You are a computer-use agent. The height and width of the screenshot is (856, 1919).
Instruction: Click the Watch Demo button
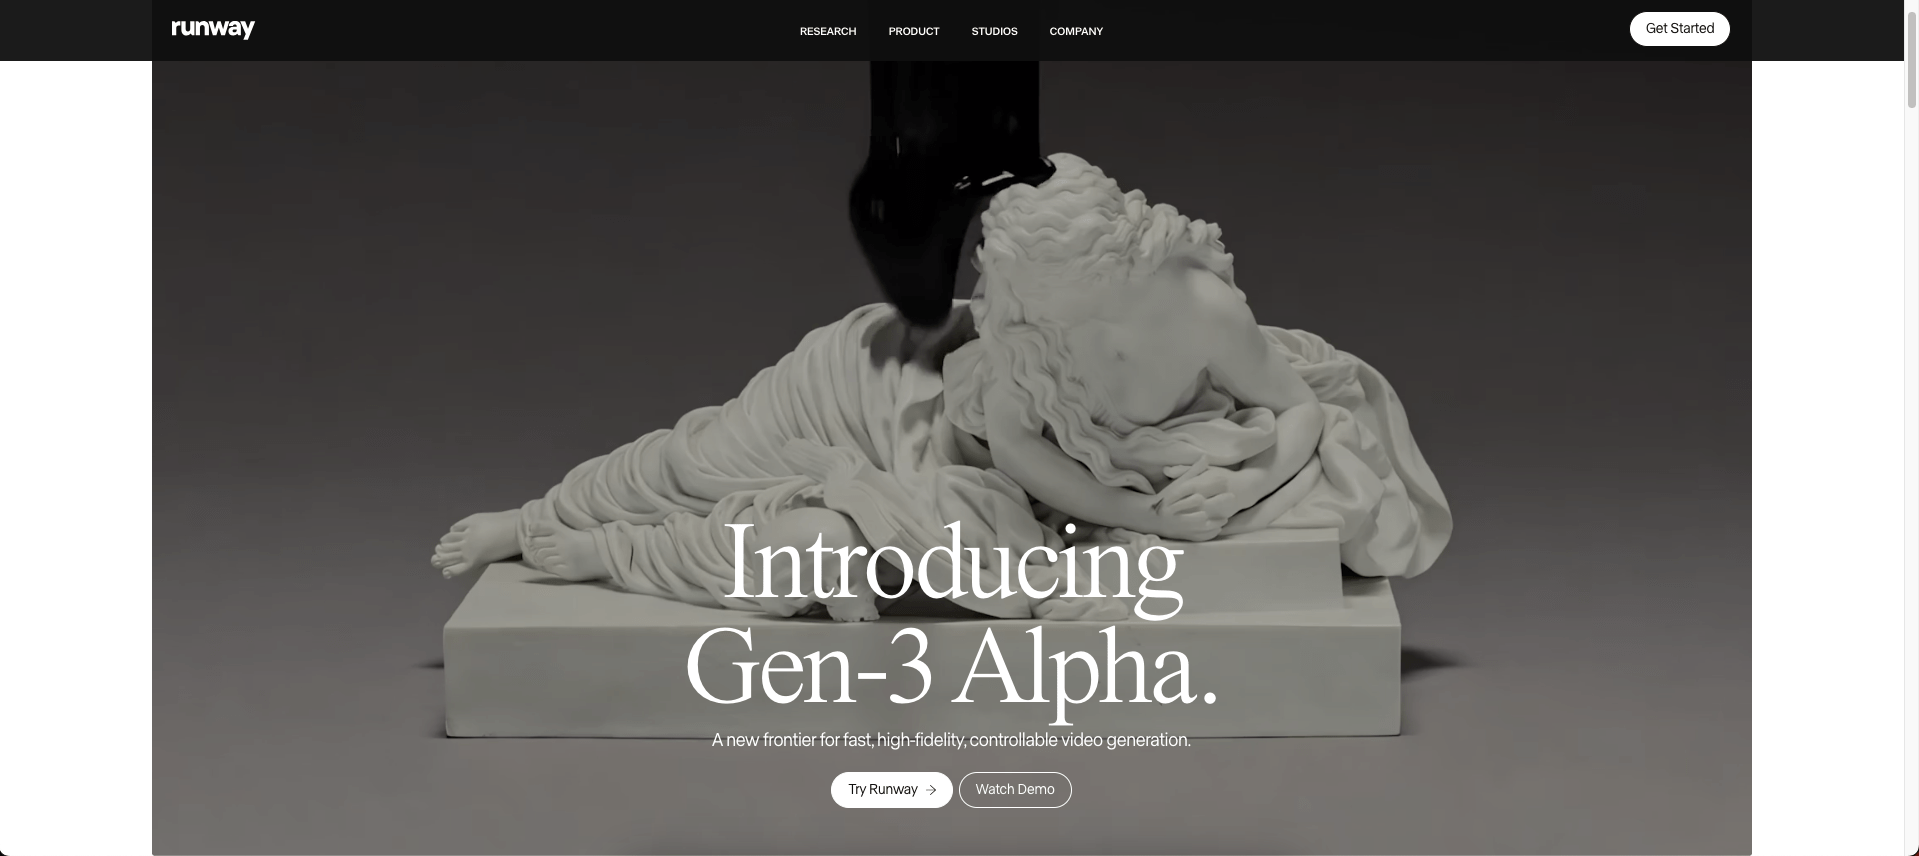1015,790
